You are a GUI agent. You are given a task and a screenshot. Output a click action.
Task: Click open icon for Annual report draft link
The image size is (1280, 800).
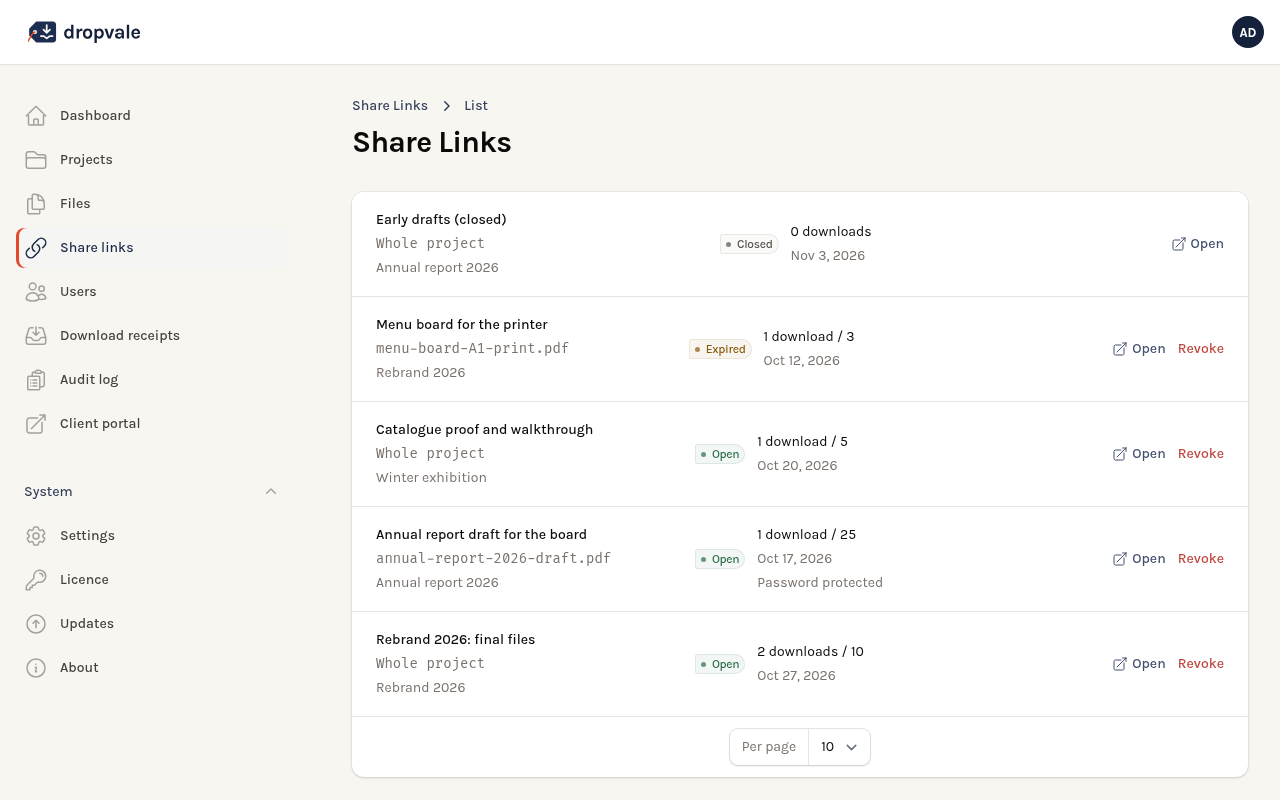(1120, 559)
